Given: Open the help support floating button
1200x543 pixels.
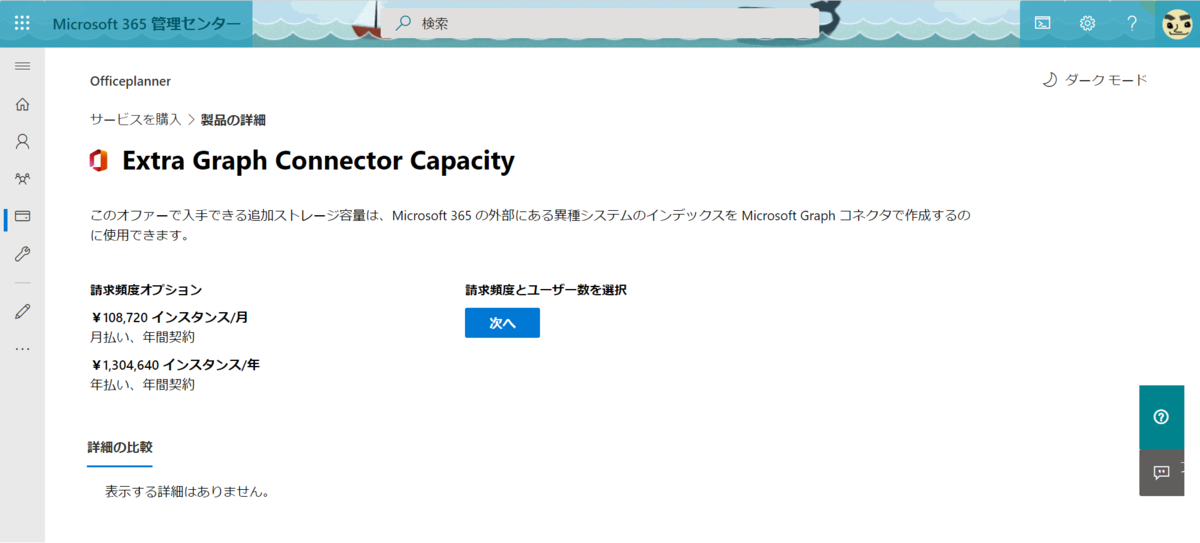Looking at the screenshot, I should [1161, 417].
